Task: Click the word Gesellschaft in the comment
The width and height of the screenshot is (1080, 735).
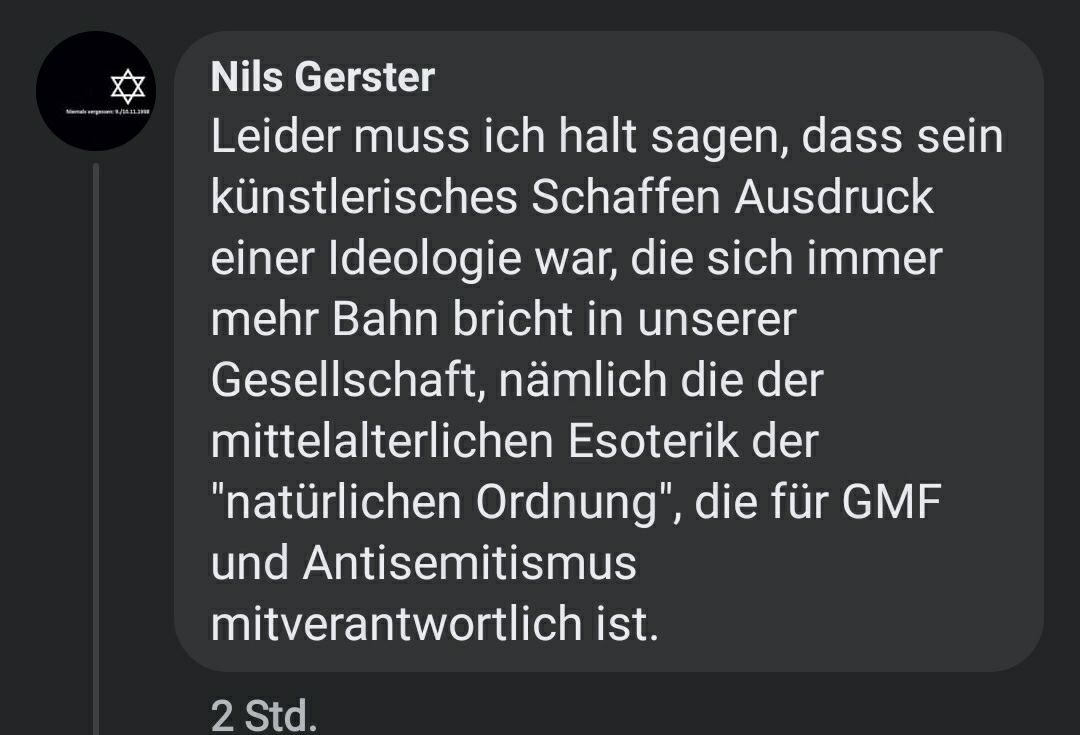Action: click(344, 381)
